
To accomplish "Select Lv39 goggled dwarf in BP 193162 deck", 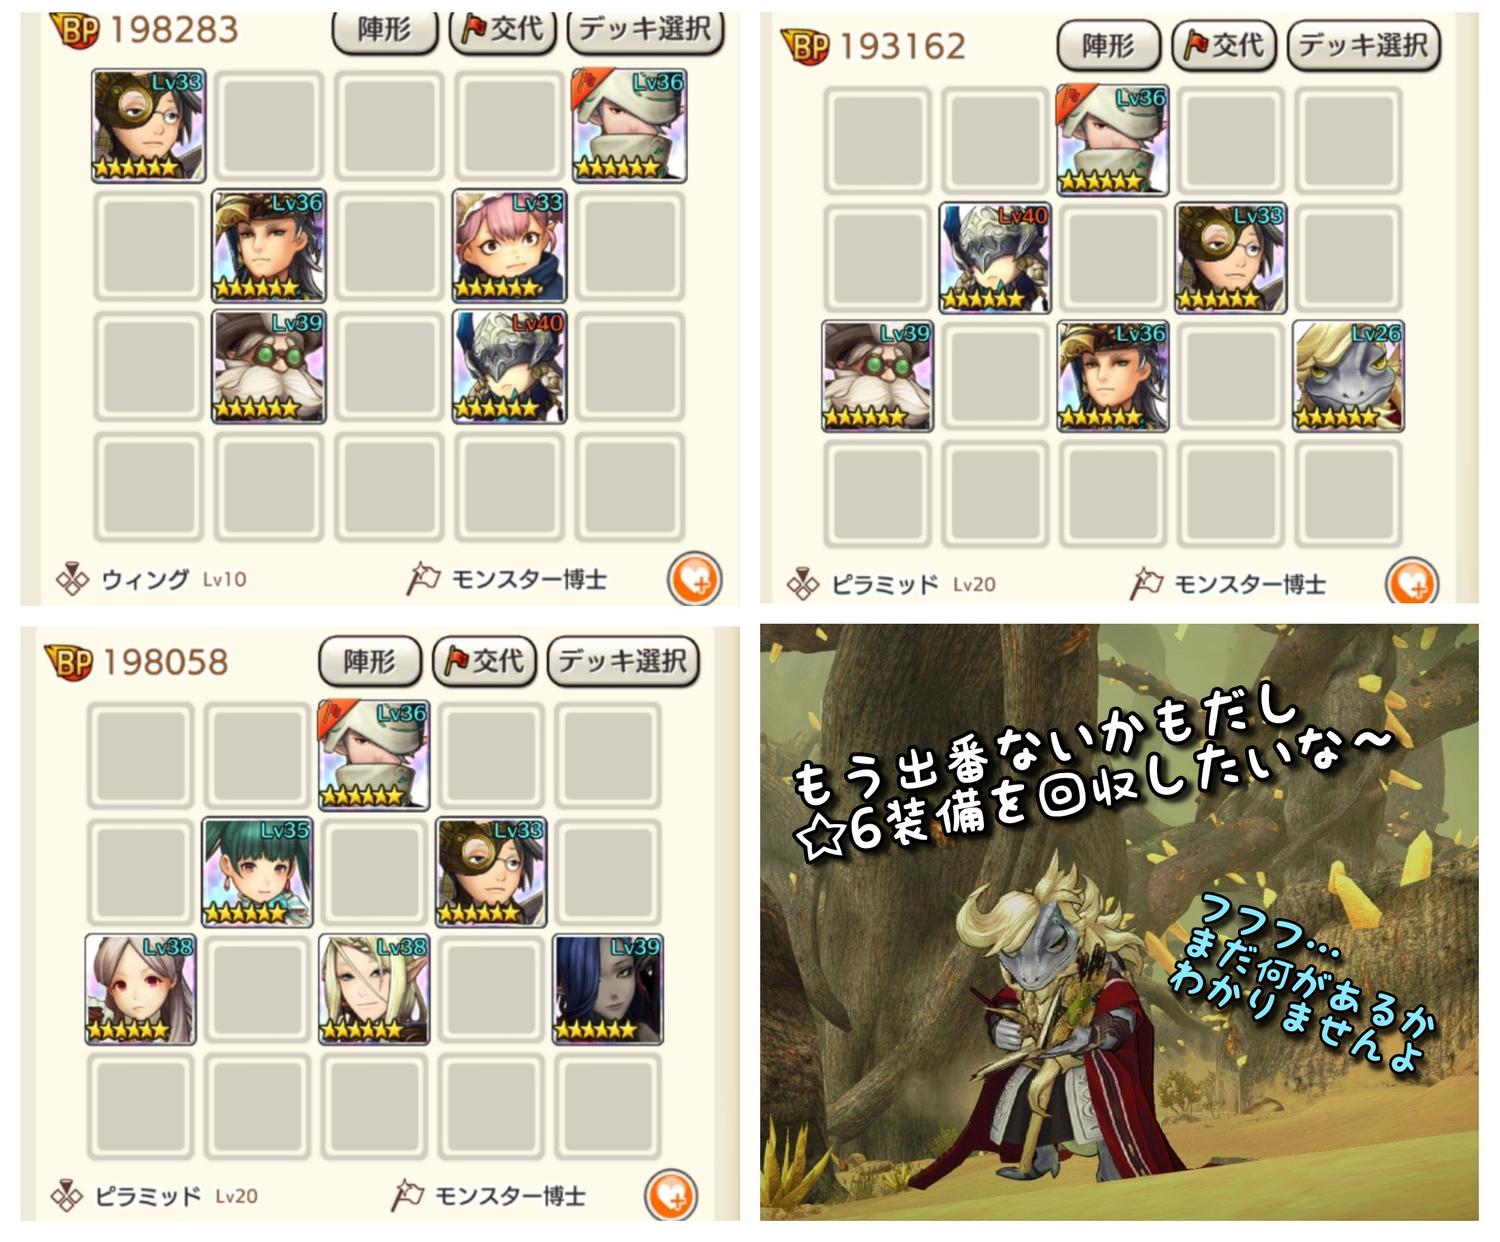I will coord(877,376).
